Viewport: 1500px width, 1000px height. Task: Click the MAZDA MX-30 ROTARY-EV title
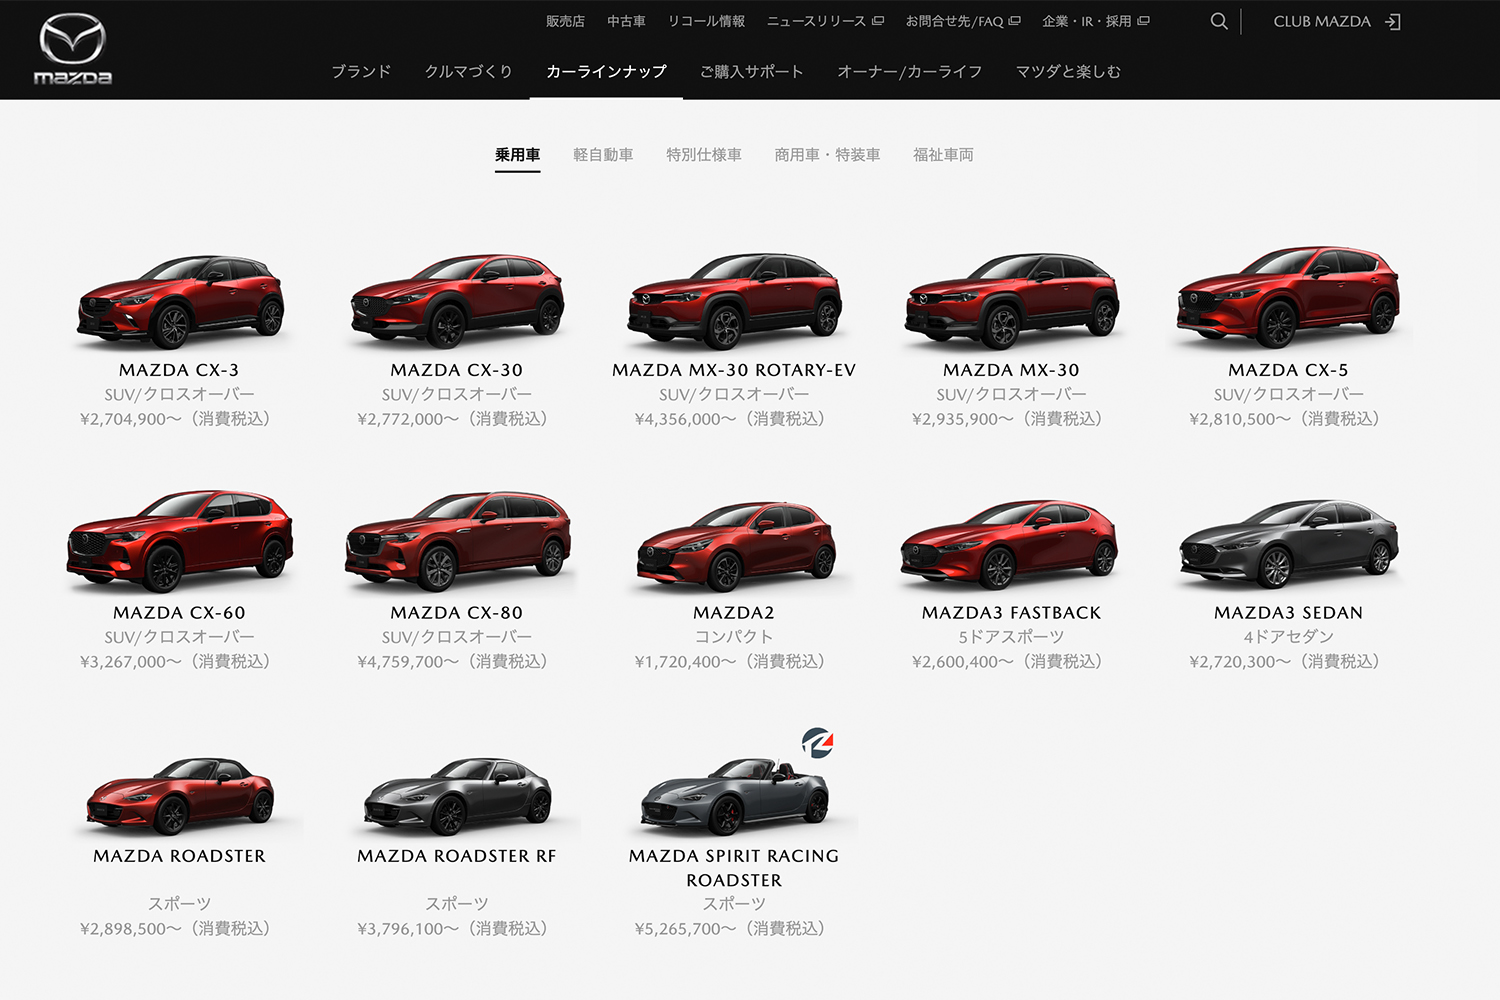coord(734,370)
